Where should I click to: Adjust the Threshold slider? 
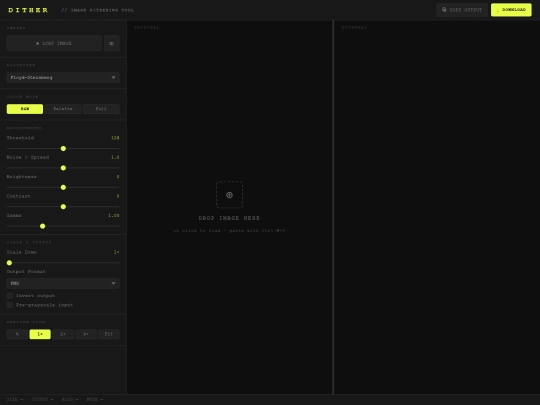[x=63, y=148]
